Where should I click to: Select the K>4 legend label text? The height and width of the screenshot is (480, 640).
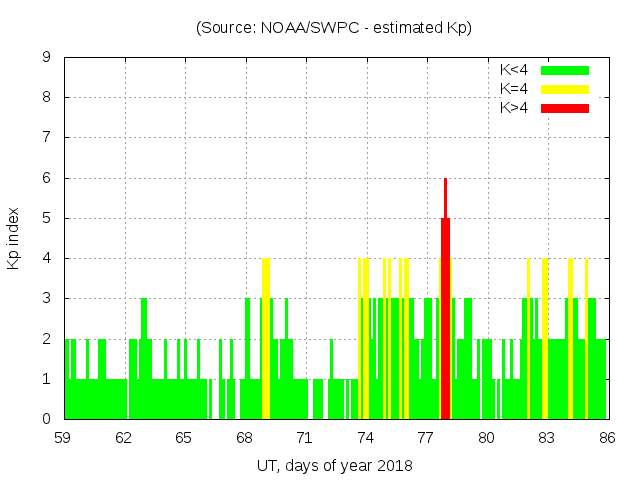click(514, 108)
